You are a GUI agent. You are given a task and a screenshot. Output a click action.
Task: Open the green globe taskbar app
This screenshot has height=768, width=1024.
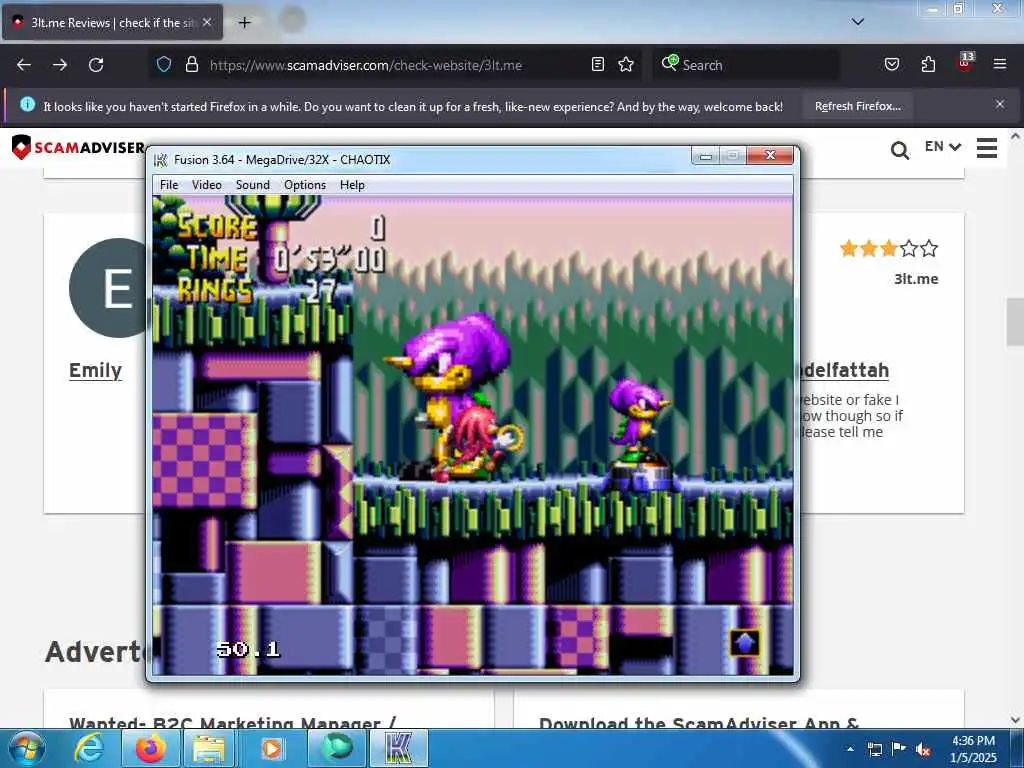[336, 748]
